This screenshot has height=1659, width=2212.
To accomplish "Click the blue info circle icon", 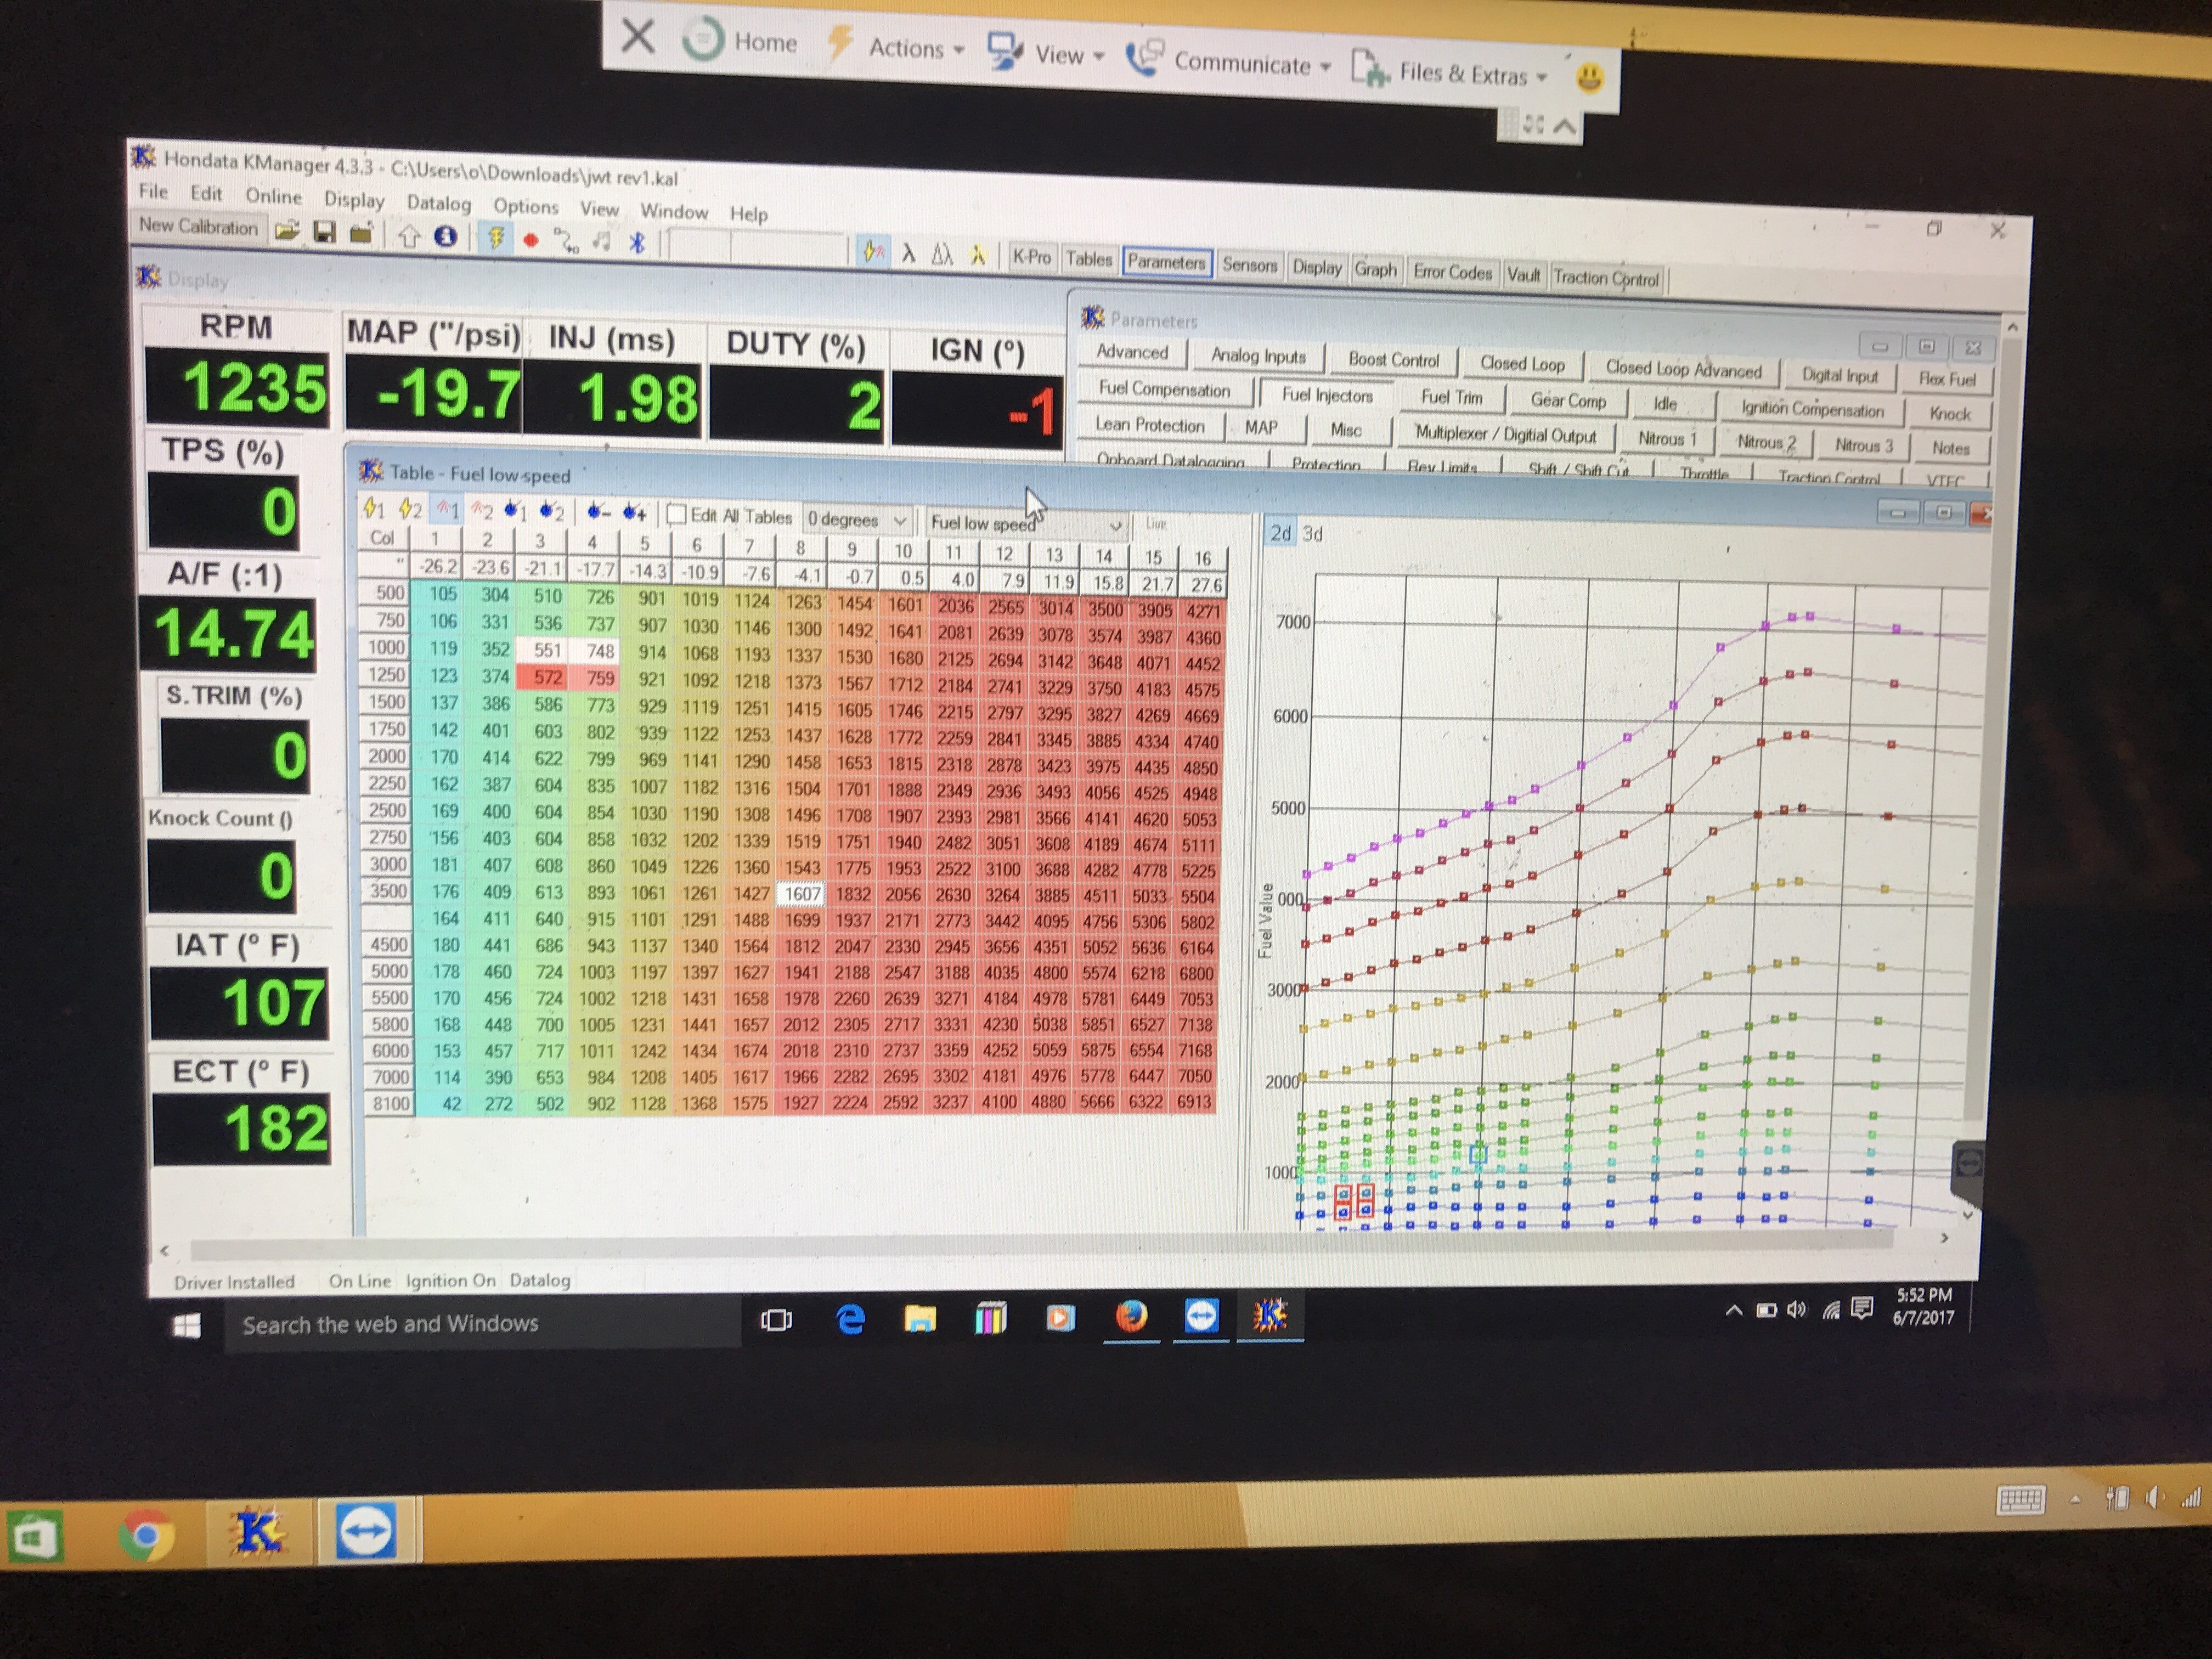I will coord(445,237).
